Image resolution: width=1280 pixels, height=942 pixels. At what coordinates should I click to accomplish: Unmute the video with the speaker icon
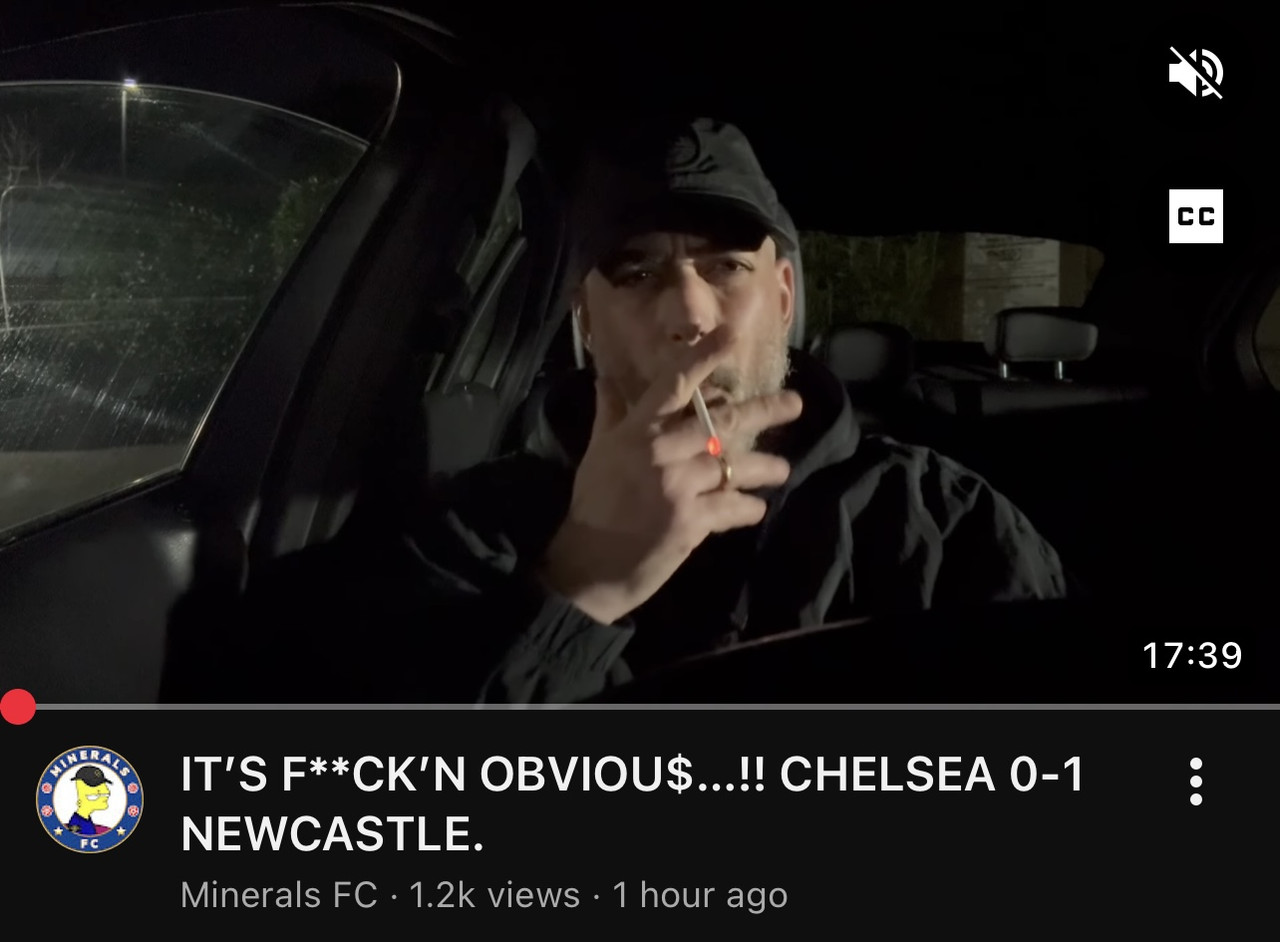click(x=1196, y=73)
